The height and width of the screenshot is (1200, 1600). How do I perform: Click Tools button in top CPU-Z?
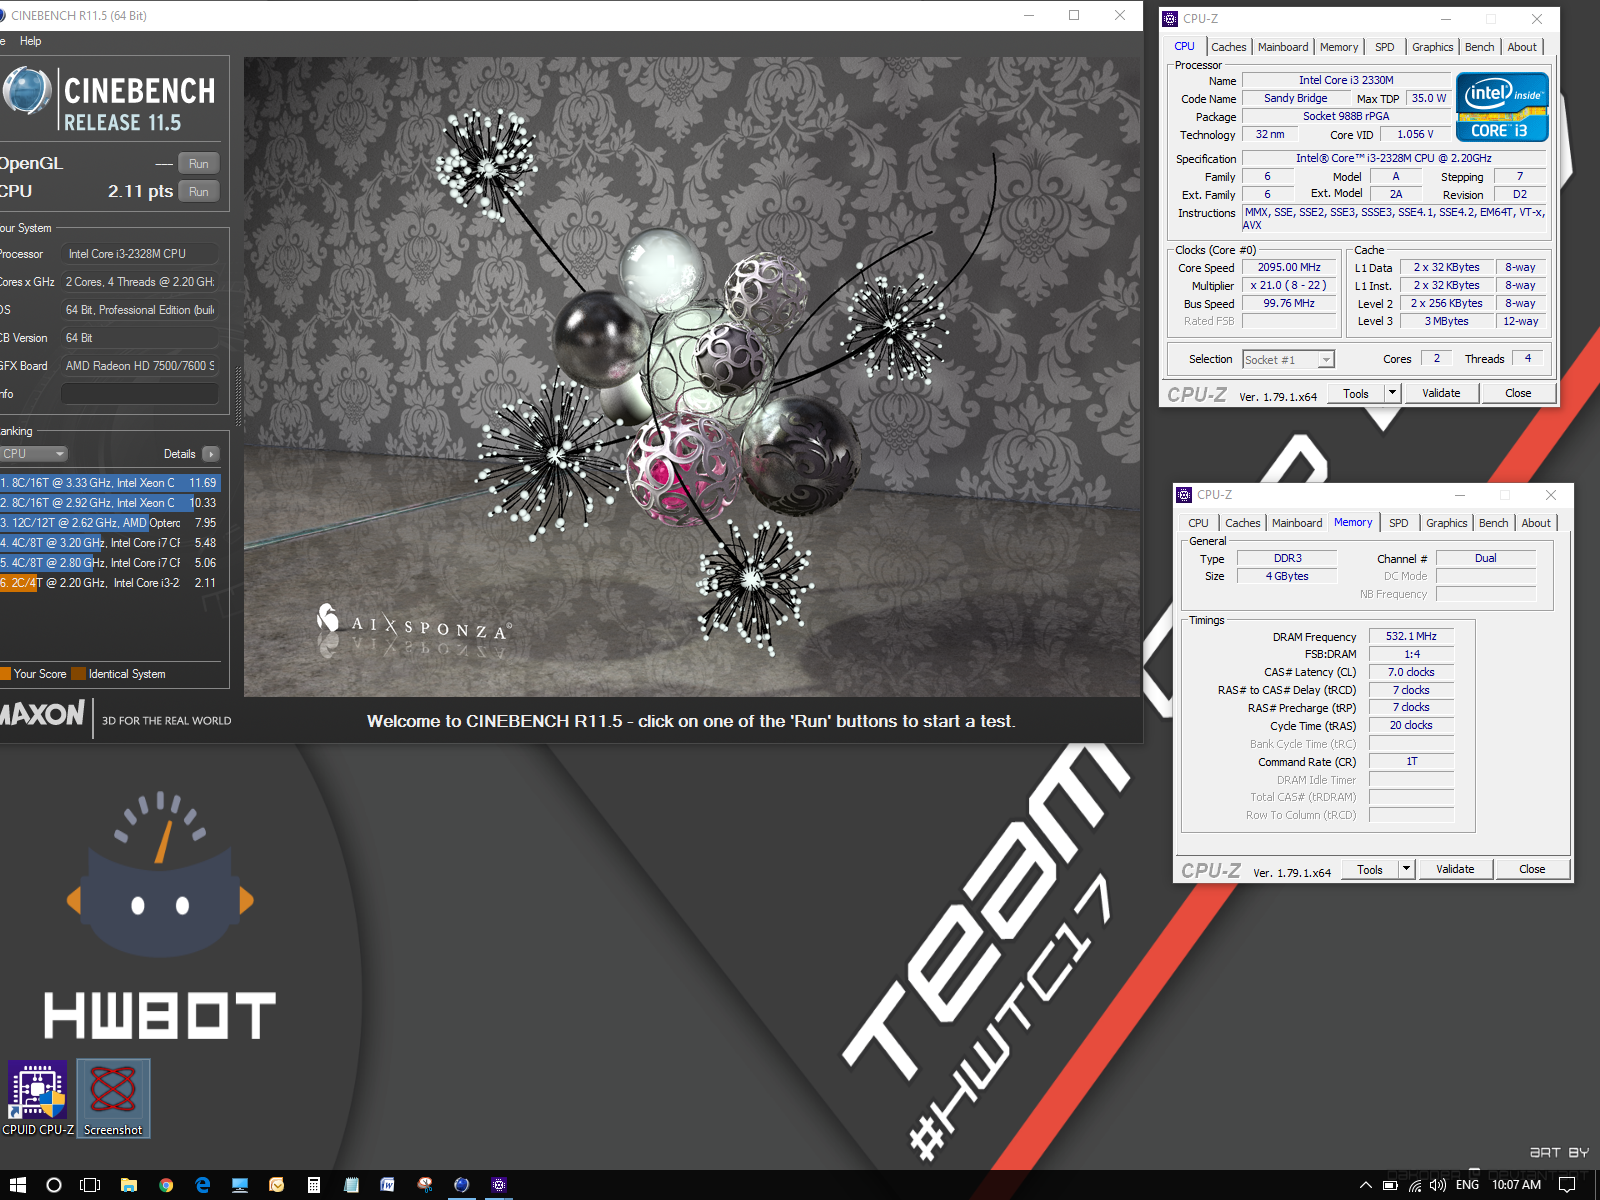tap(1356, 394)
